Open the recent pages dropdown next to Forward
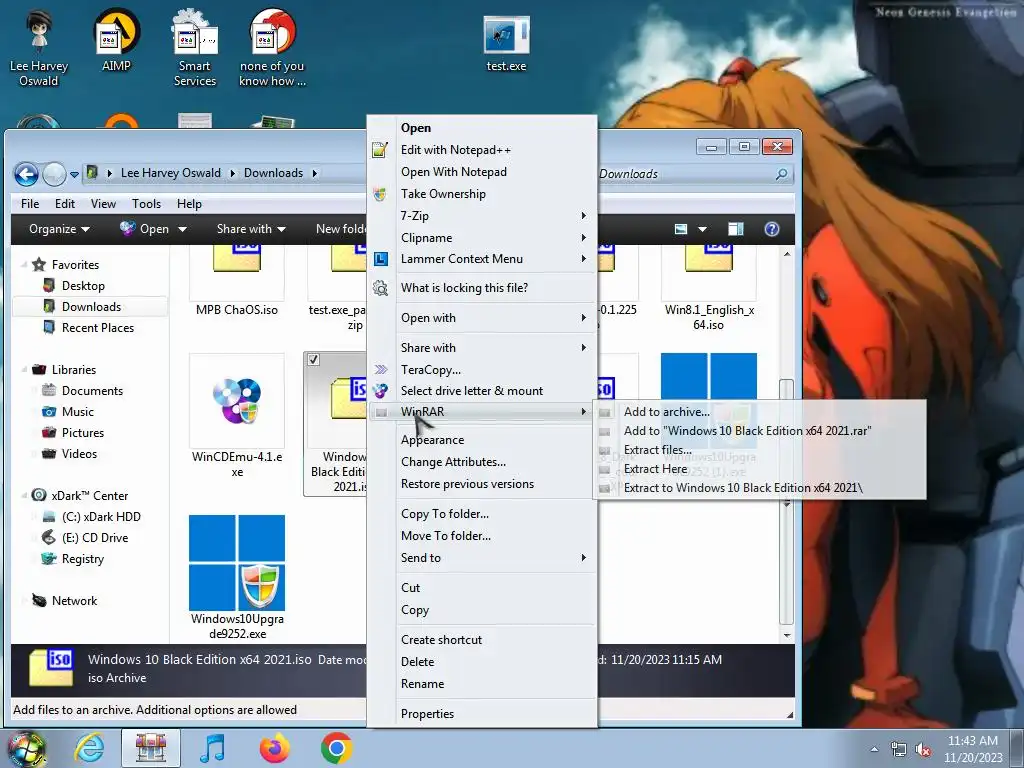The image size is (1024, 768). click(x=74, y=174)
